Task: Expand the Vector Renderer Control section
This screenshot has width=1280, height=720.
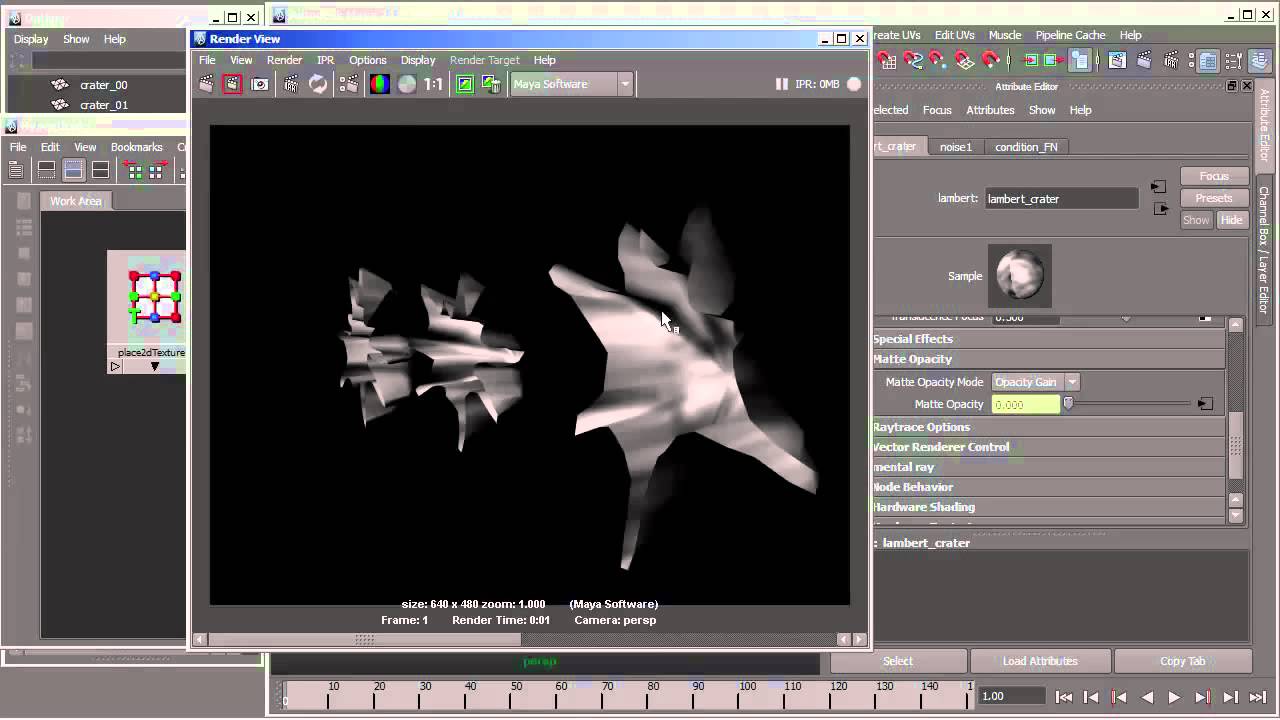Action: point(1048,447)
